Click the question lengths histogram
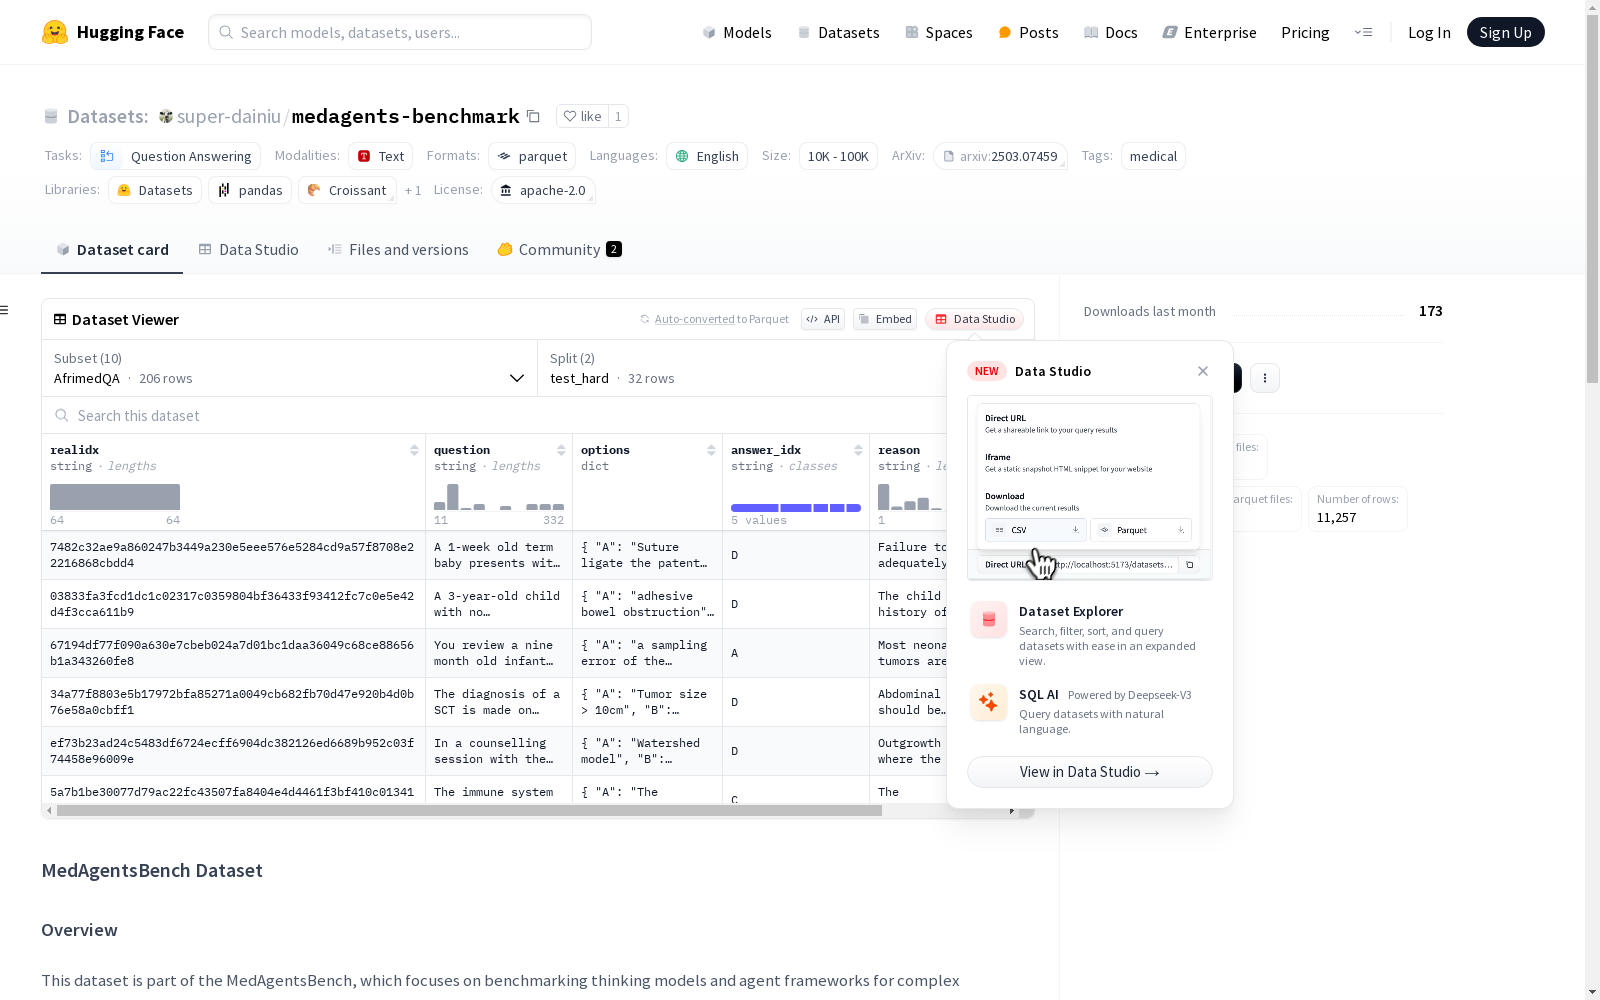This screenshot has height=1000, width=1600. [499, 497]
